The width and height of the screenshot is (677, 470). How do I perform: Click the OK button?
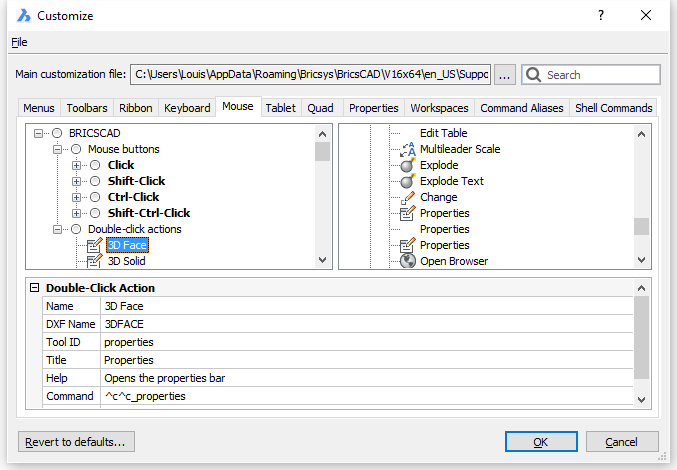(541, 442)
